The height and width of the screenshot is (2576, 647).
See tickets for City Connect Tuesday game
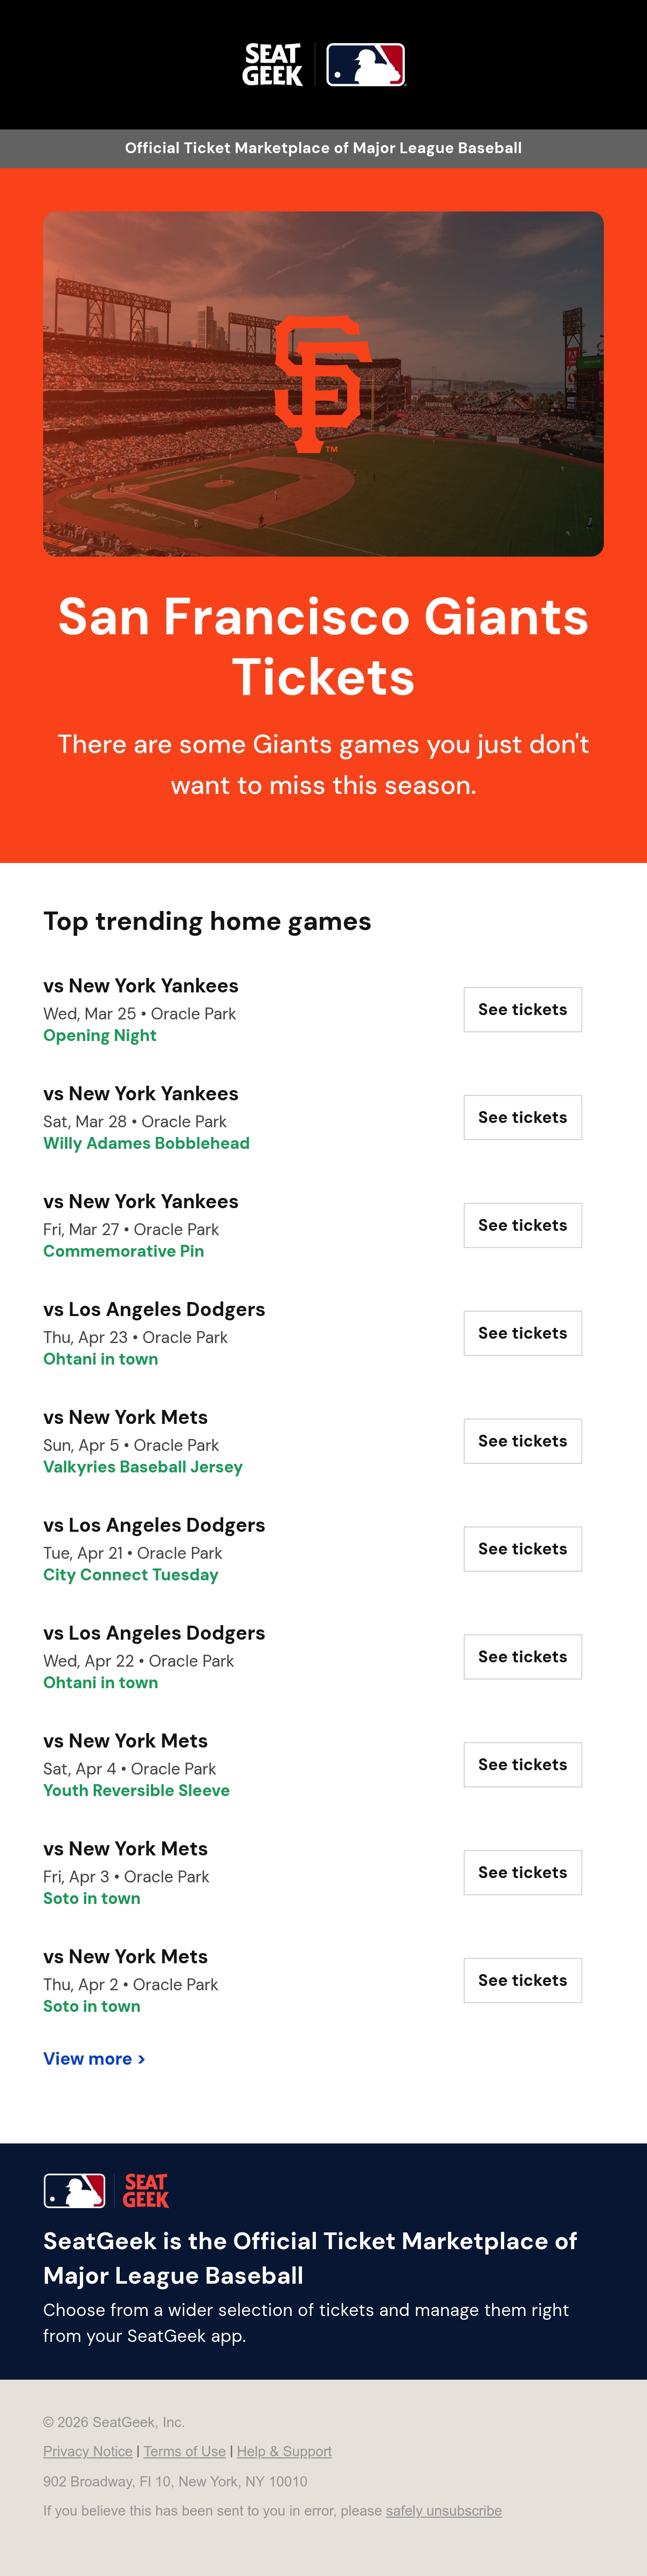(523, 1550)
